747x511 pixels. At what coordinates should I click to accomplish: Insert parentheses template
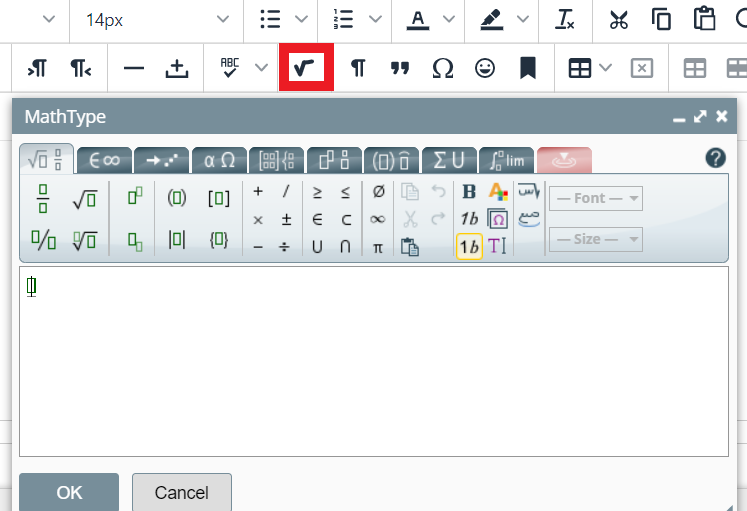[x=177, y=197]
